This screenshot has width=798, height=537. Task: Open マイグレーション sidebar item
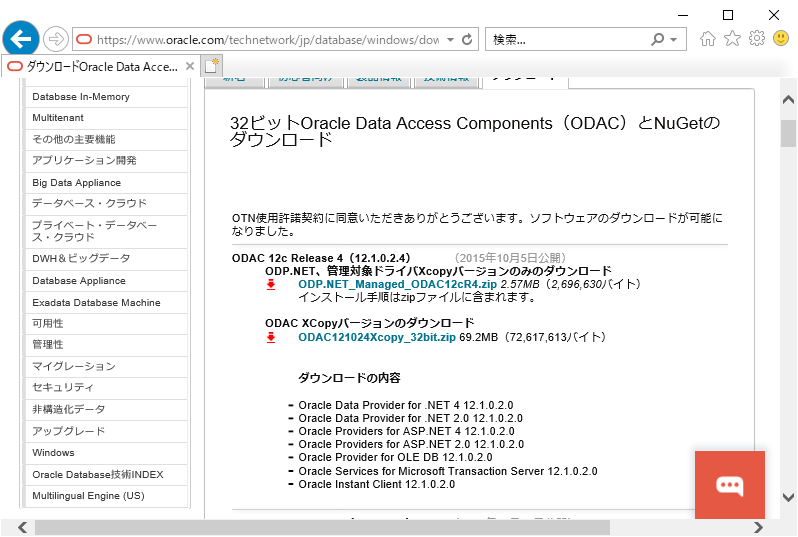pos(106,366)
